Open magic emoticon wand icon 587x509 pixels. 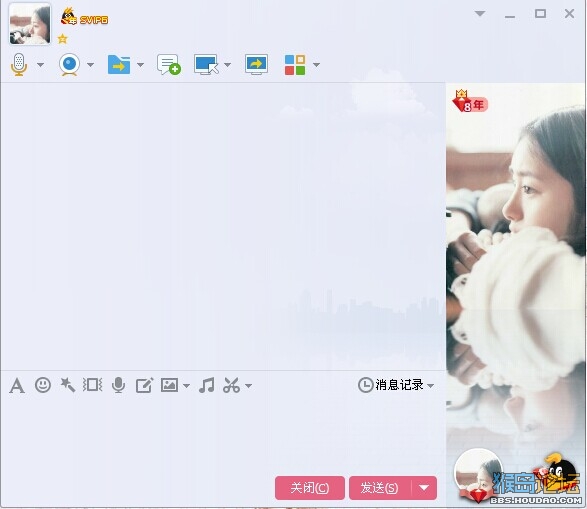tap(68, 385)
